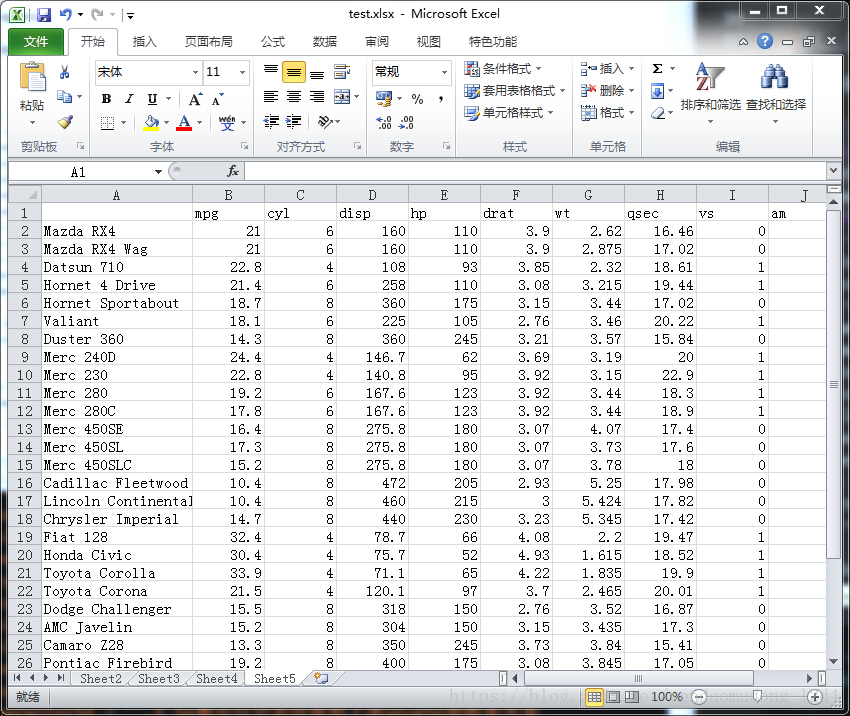Image resolution: width=850 pixels, height=716 pixels.
Task: Click the Wrap Text icon
Action: [342, 72]
